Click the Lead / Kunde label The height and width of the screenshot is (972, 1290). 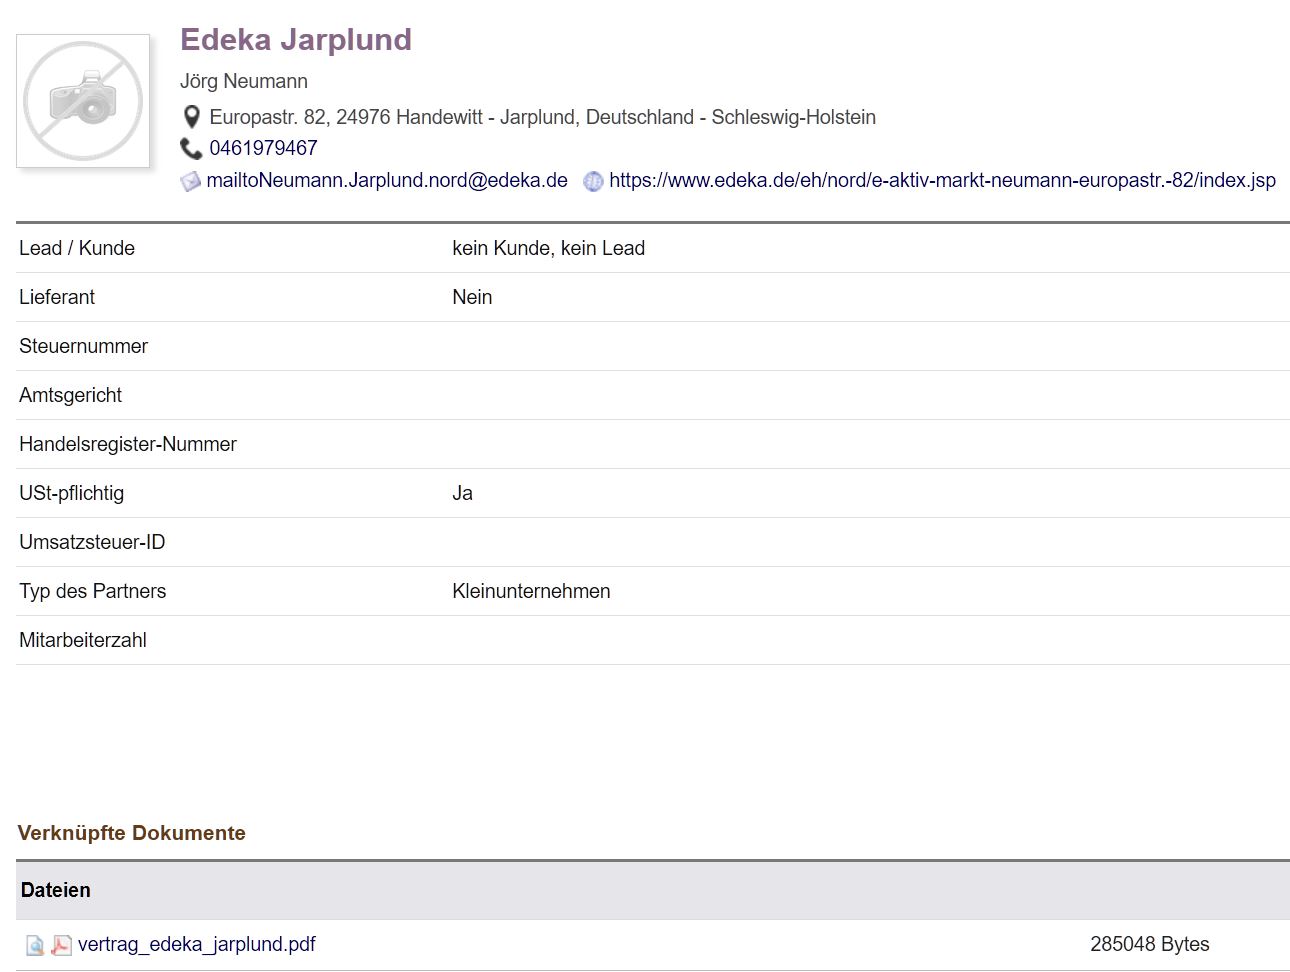[77, 248]
